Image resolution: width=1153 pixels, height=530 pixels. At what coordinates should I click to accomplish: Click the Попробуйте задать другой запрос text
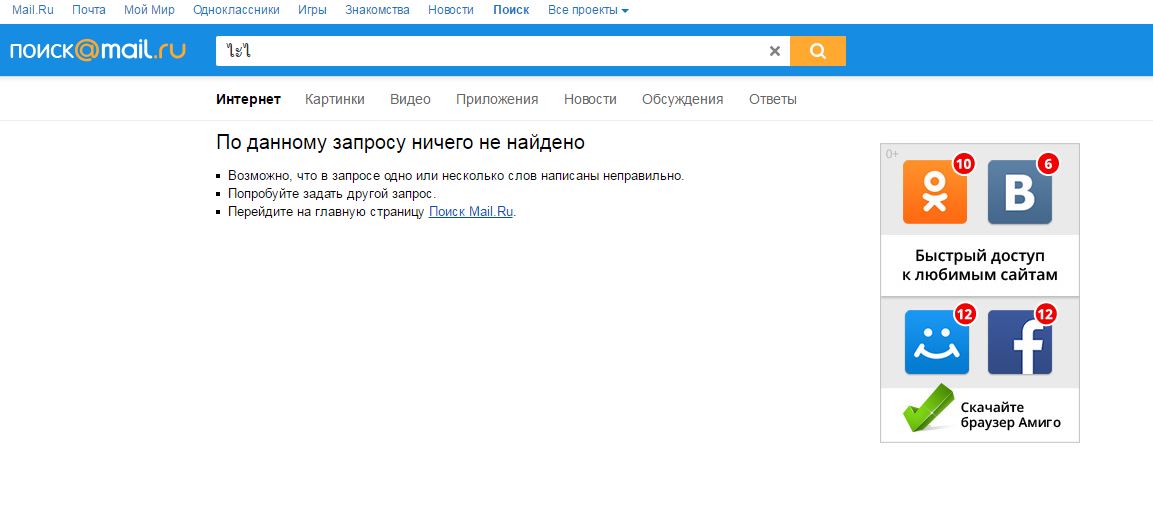pos(332,194)
